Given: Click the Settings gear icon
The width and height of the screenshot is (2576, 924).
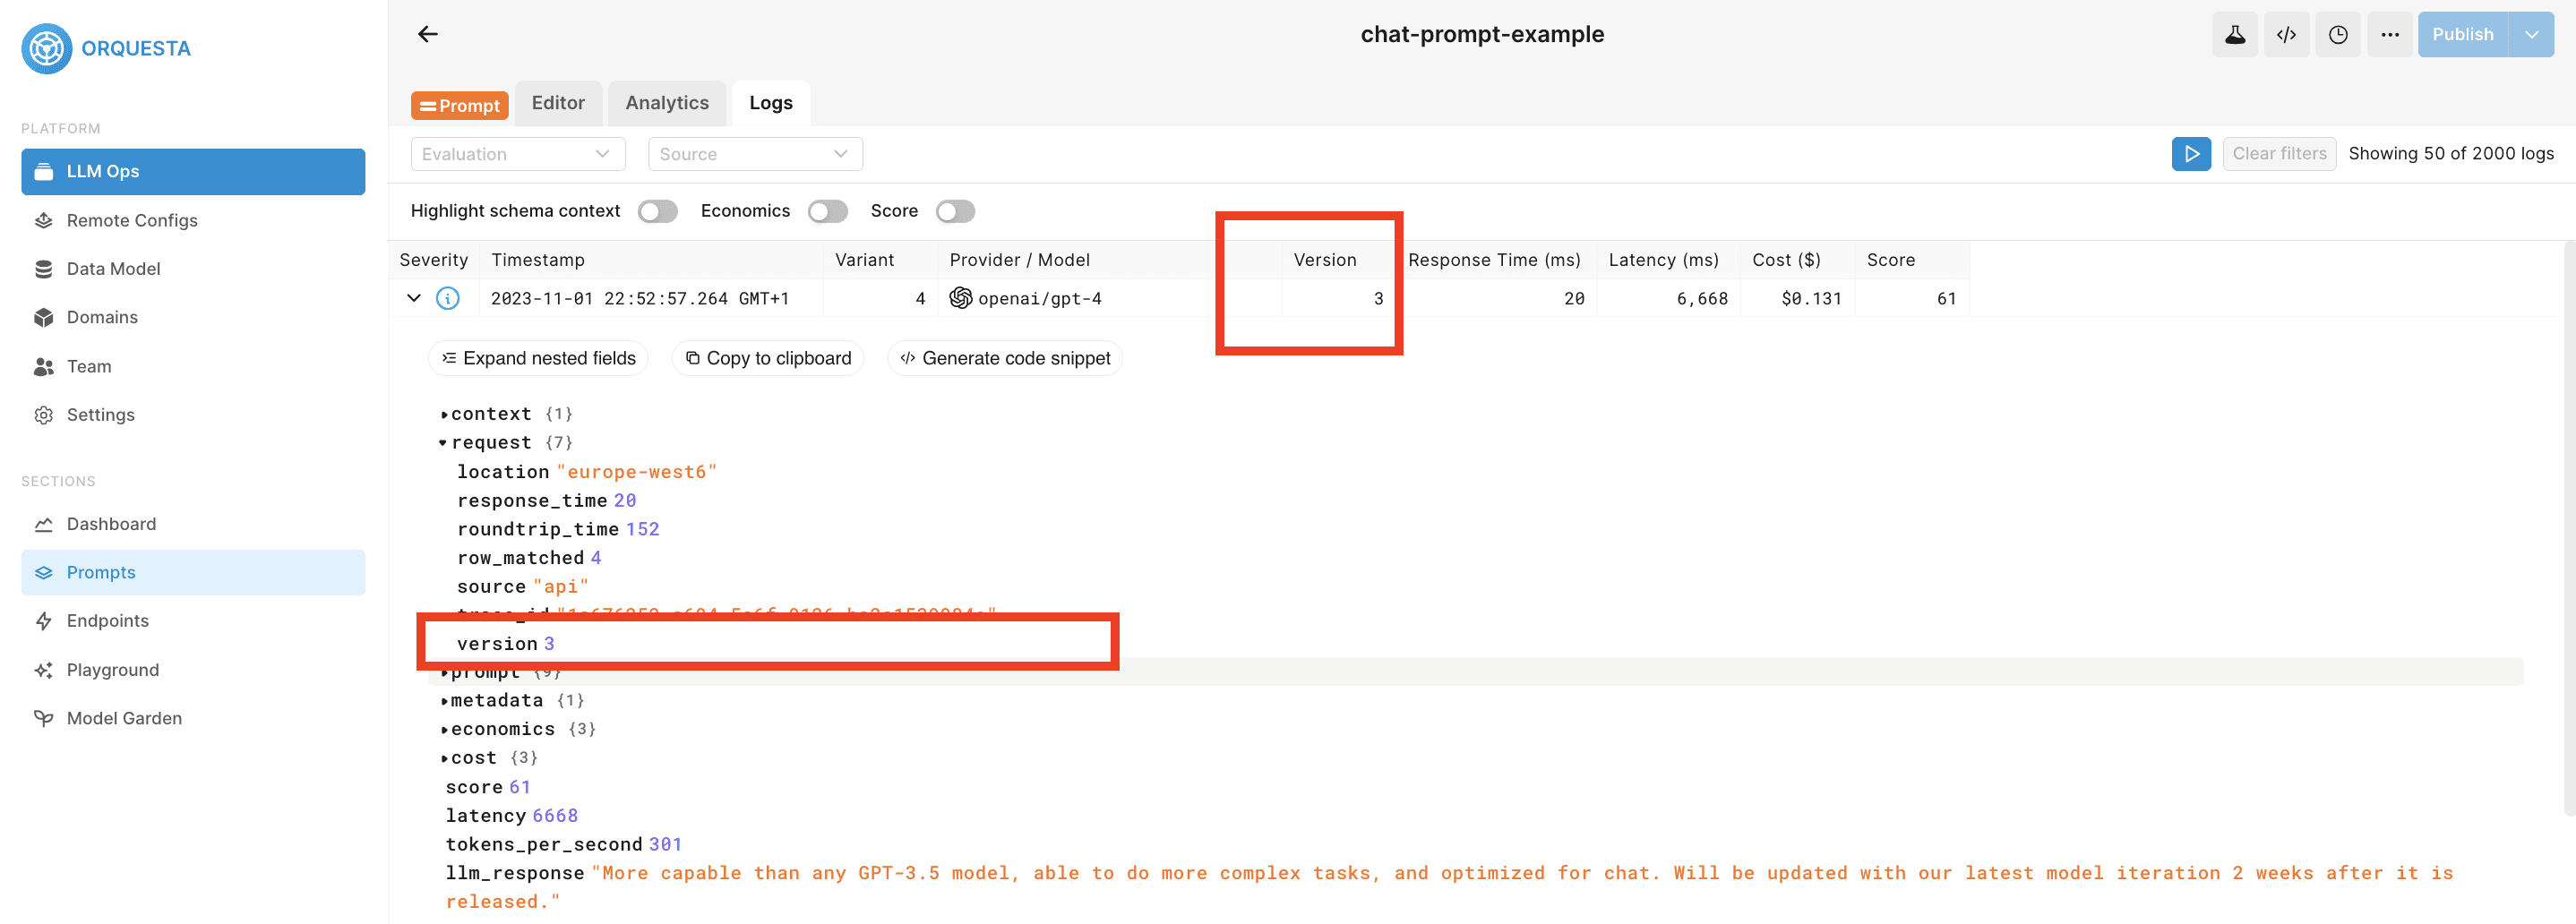Looking at the screenshot, I should pos(43,414).
